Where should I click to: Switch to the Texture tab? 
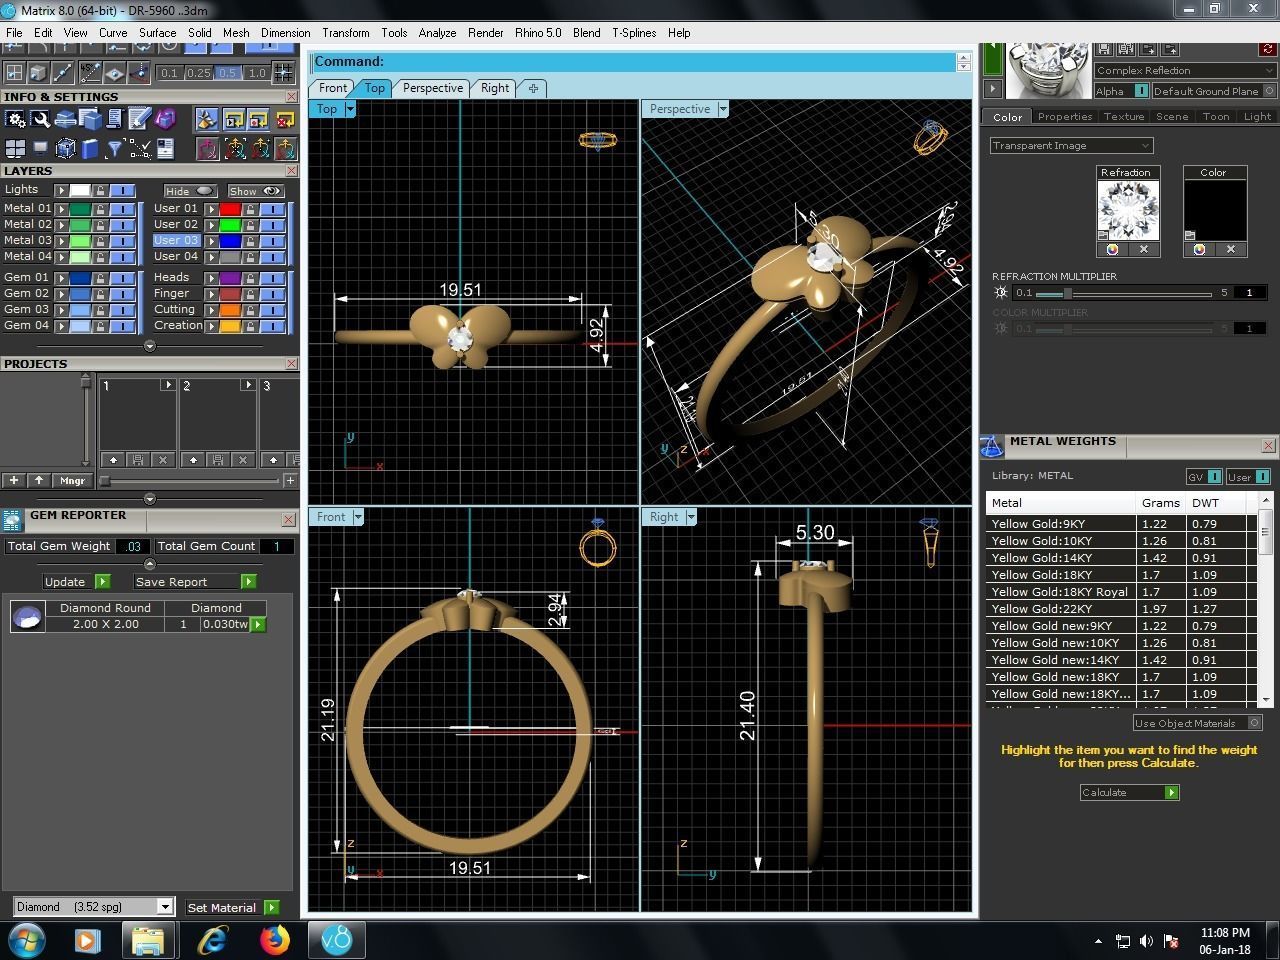(1123, 116)
